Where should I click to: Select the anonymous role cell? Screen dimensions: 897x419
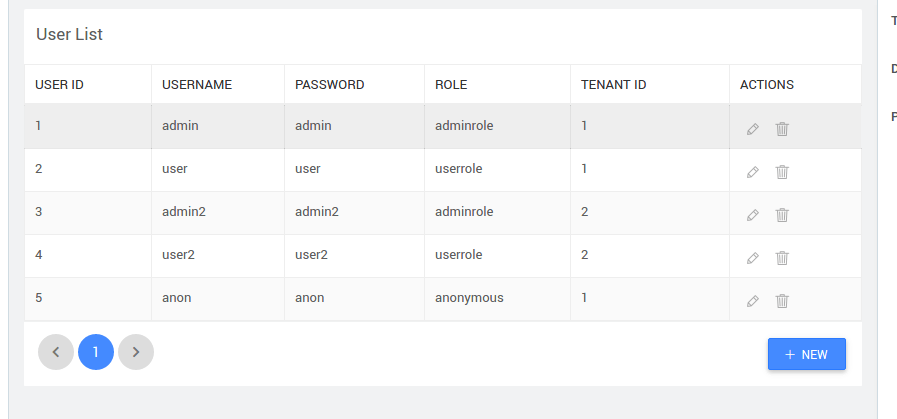[x=469, y=298]
